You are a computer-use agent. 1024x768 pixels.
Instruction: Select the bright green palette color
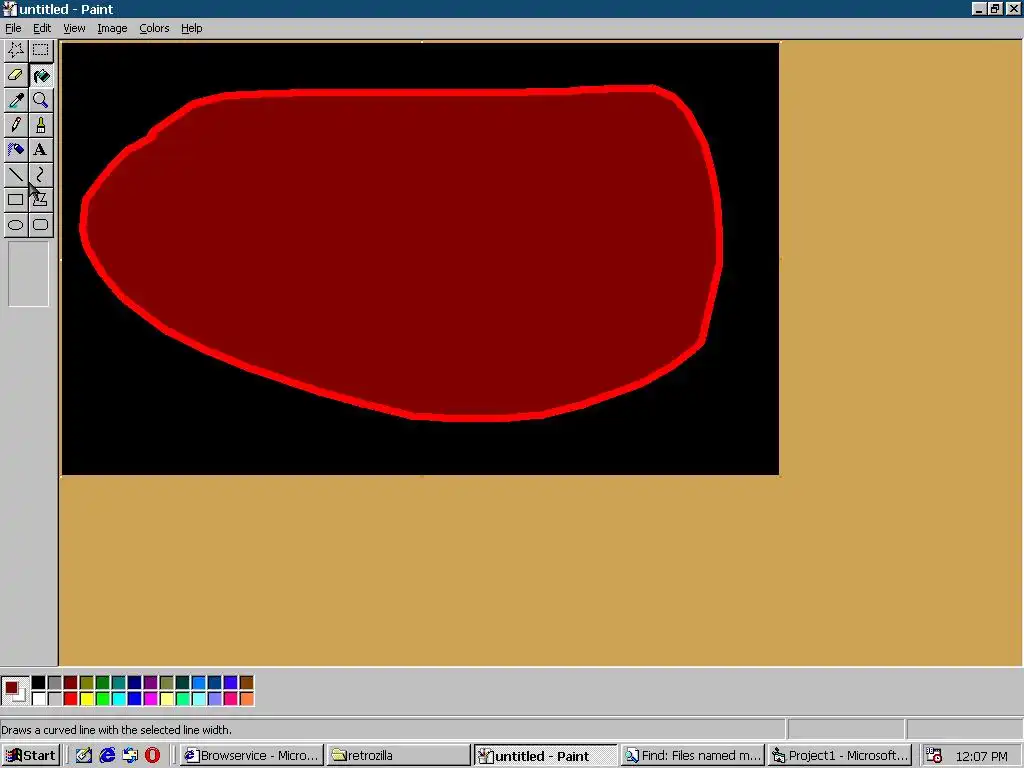(x=103, y=699)
